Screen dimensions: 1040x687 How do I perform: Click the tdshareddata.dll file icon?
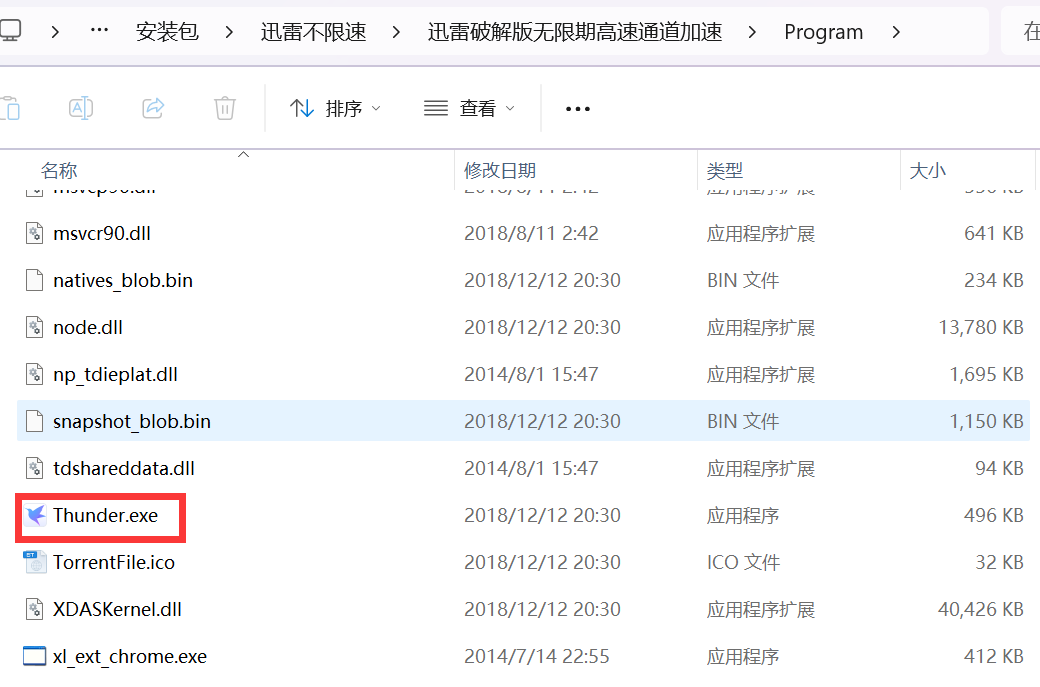(x=34, y=469)
